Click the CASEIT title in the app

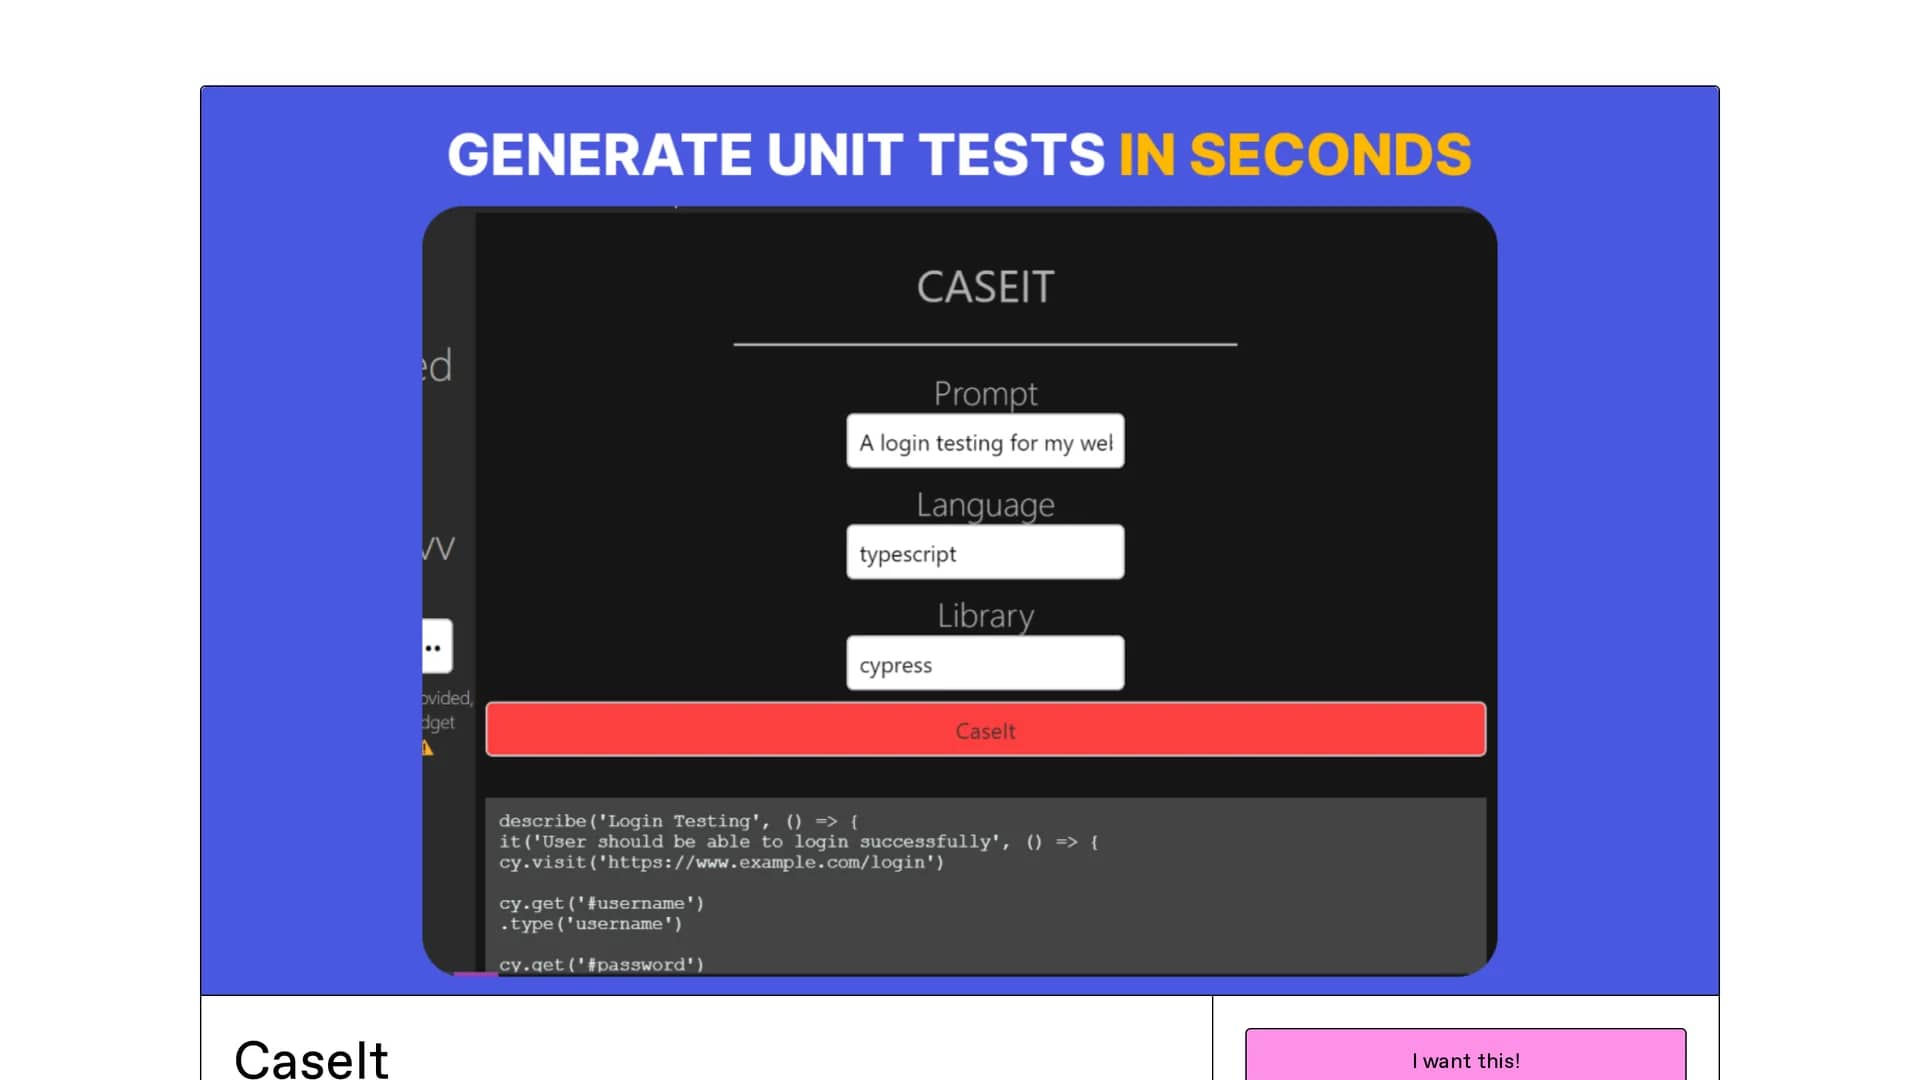pyautogui.click(x=985, y=287)
